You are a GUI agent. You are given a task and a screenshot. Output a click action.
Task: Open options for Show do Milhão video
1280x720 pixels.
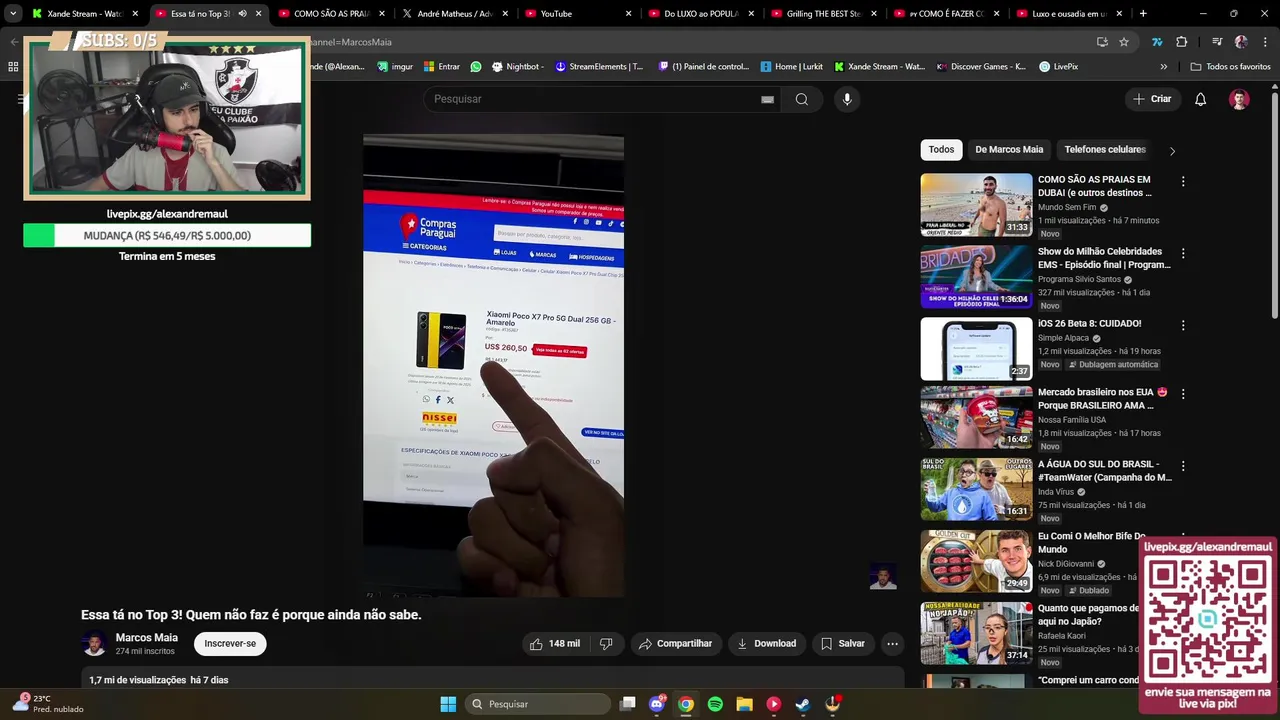(x=1183, y=254)
